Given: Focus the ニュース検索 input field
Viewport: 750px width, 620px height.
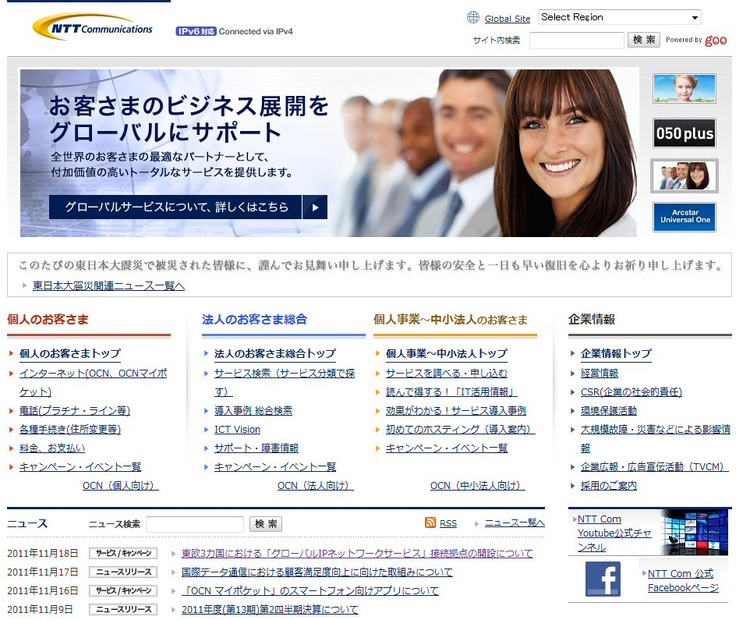Looking at the screenshot, I should click(195, 524).
